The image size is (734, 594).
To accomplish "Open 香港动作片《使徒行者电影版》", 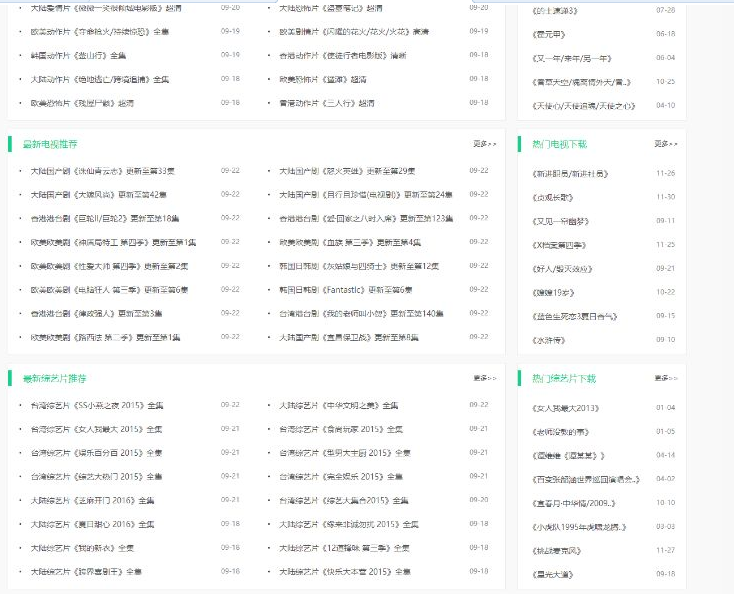I will tap(343, 56).
